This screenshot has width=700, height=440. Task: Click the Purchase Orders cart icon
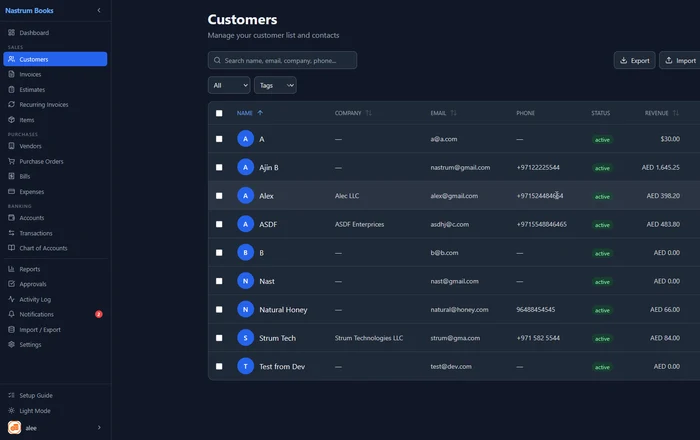(12, 161)
